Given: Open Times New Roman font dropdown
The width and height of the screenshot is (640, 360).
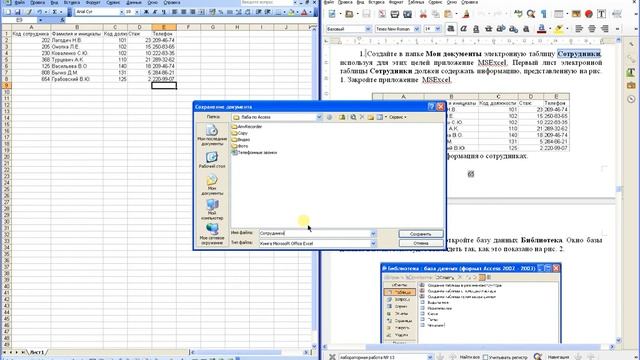Looking at the screenshot, I should point(417,29).
